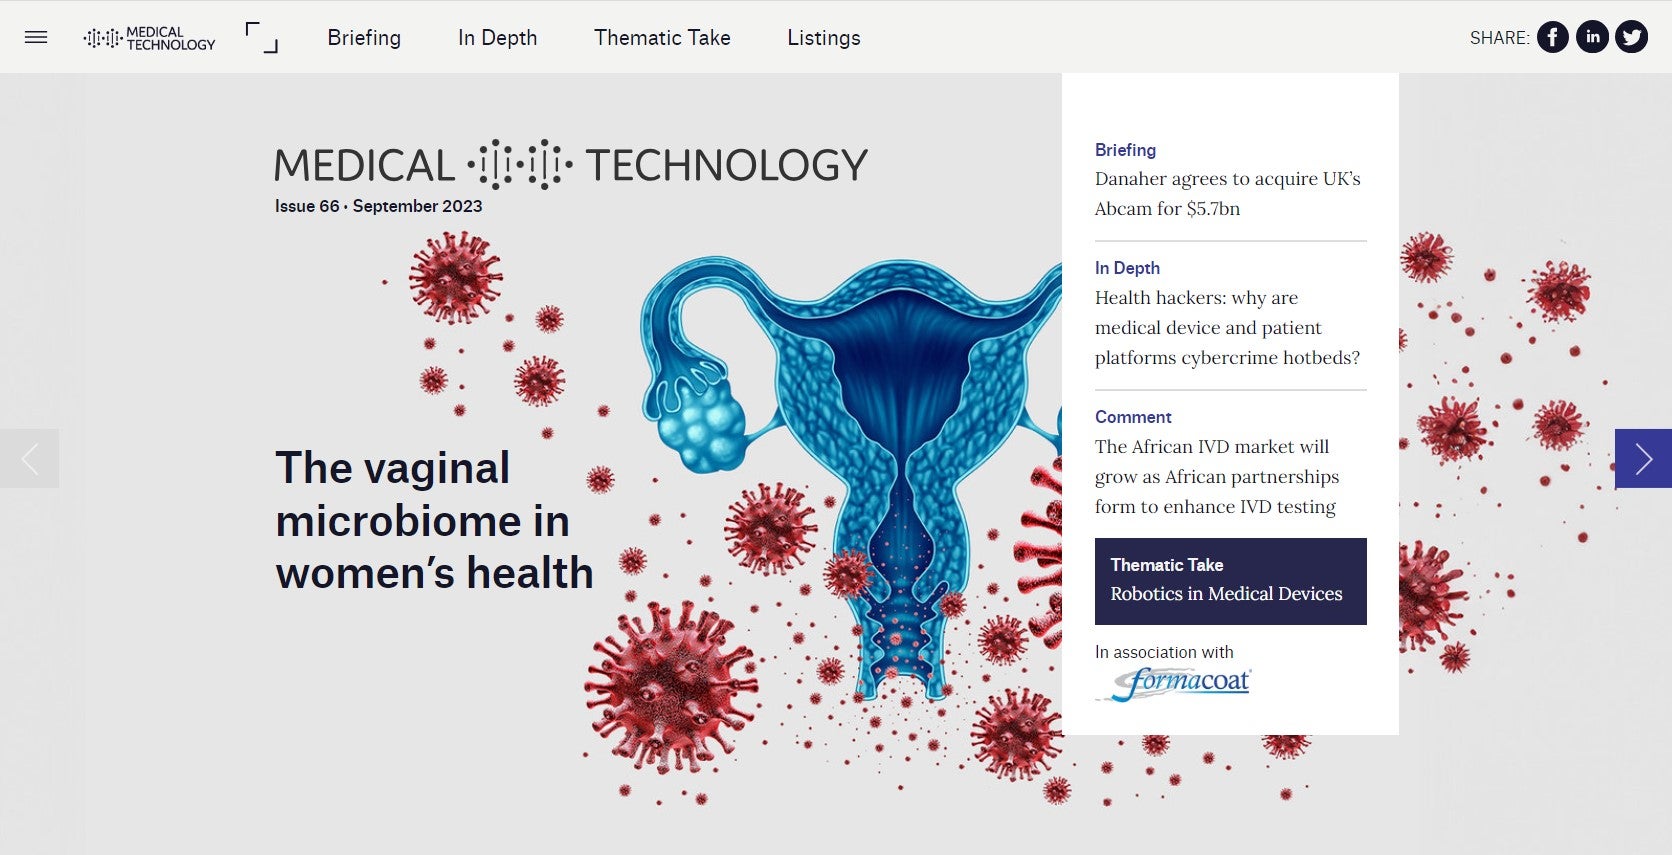Open the In Depth menu item

[x=497, y=38]
